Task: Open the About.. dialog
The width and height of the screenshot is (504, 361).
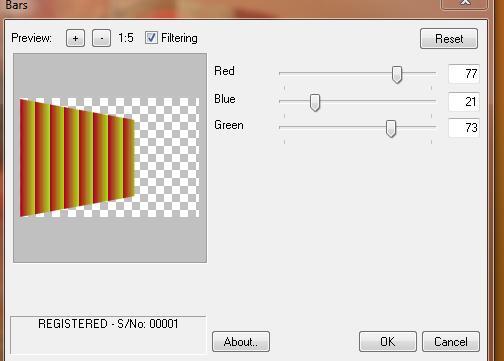Action: tap(241, 342)
